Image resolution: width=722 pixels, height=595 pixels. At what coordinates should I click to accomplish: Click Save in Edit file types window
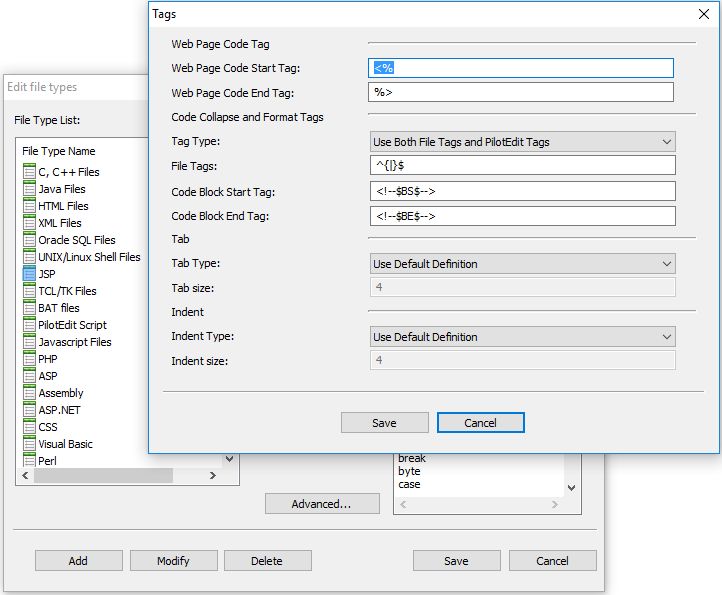point(456,561)
